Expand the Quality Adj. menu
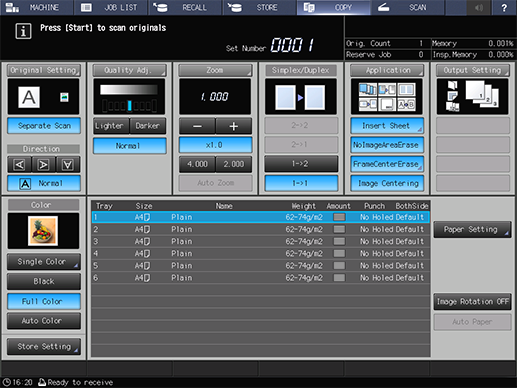The image size is (517, 388). [x=129, y=70]
